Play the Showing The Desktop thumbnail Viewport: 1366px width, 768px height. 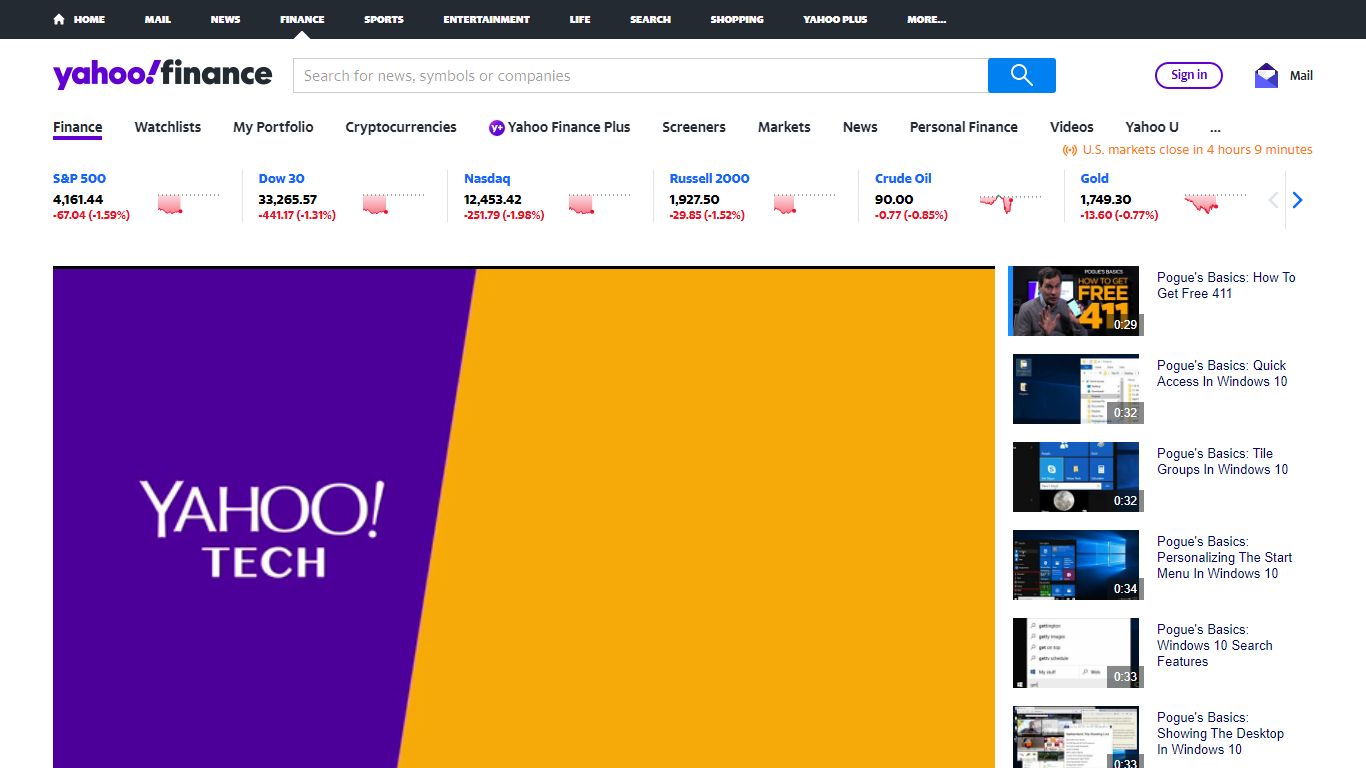(1076, 737)
